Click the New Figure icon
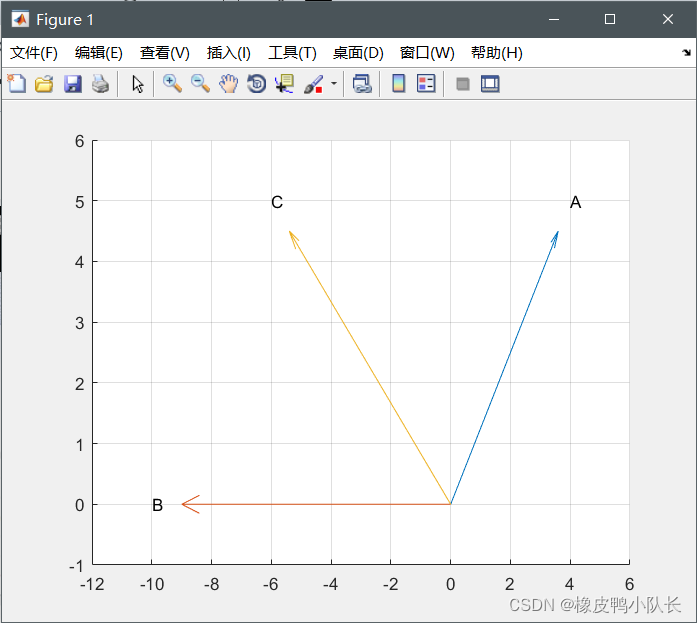697x623 pixels. pos(16,84)
